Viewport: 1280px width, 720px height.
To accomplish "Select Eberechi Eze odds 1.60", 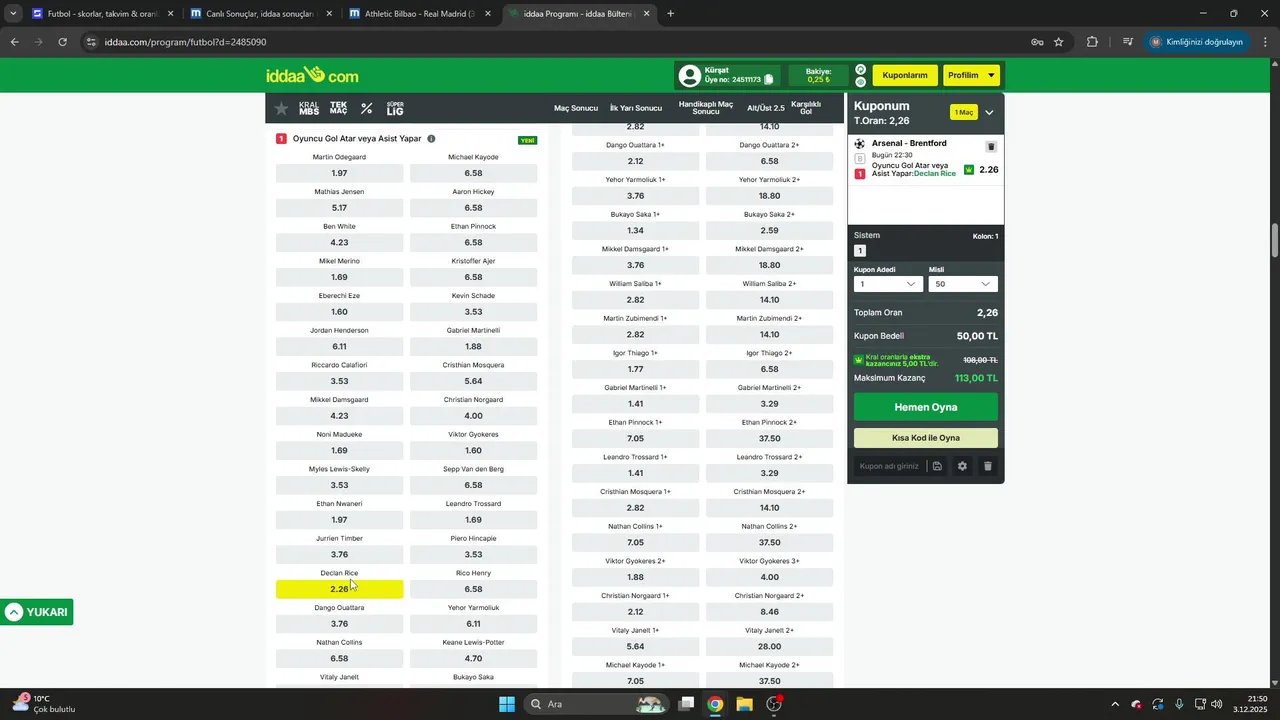I will (339, 312).
